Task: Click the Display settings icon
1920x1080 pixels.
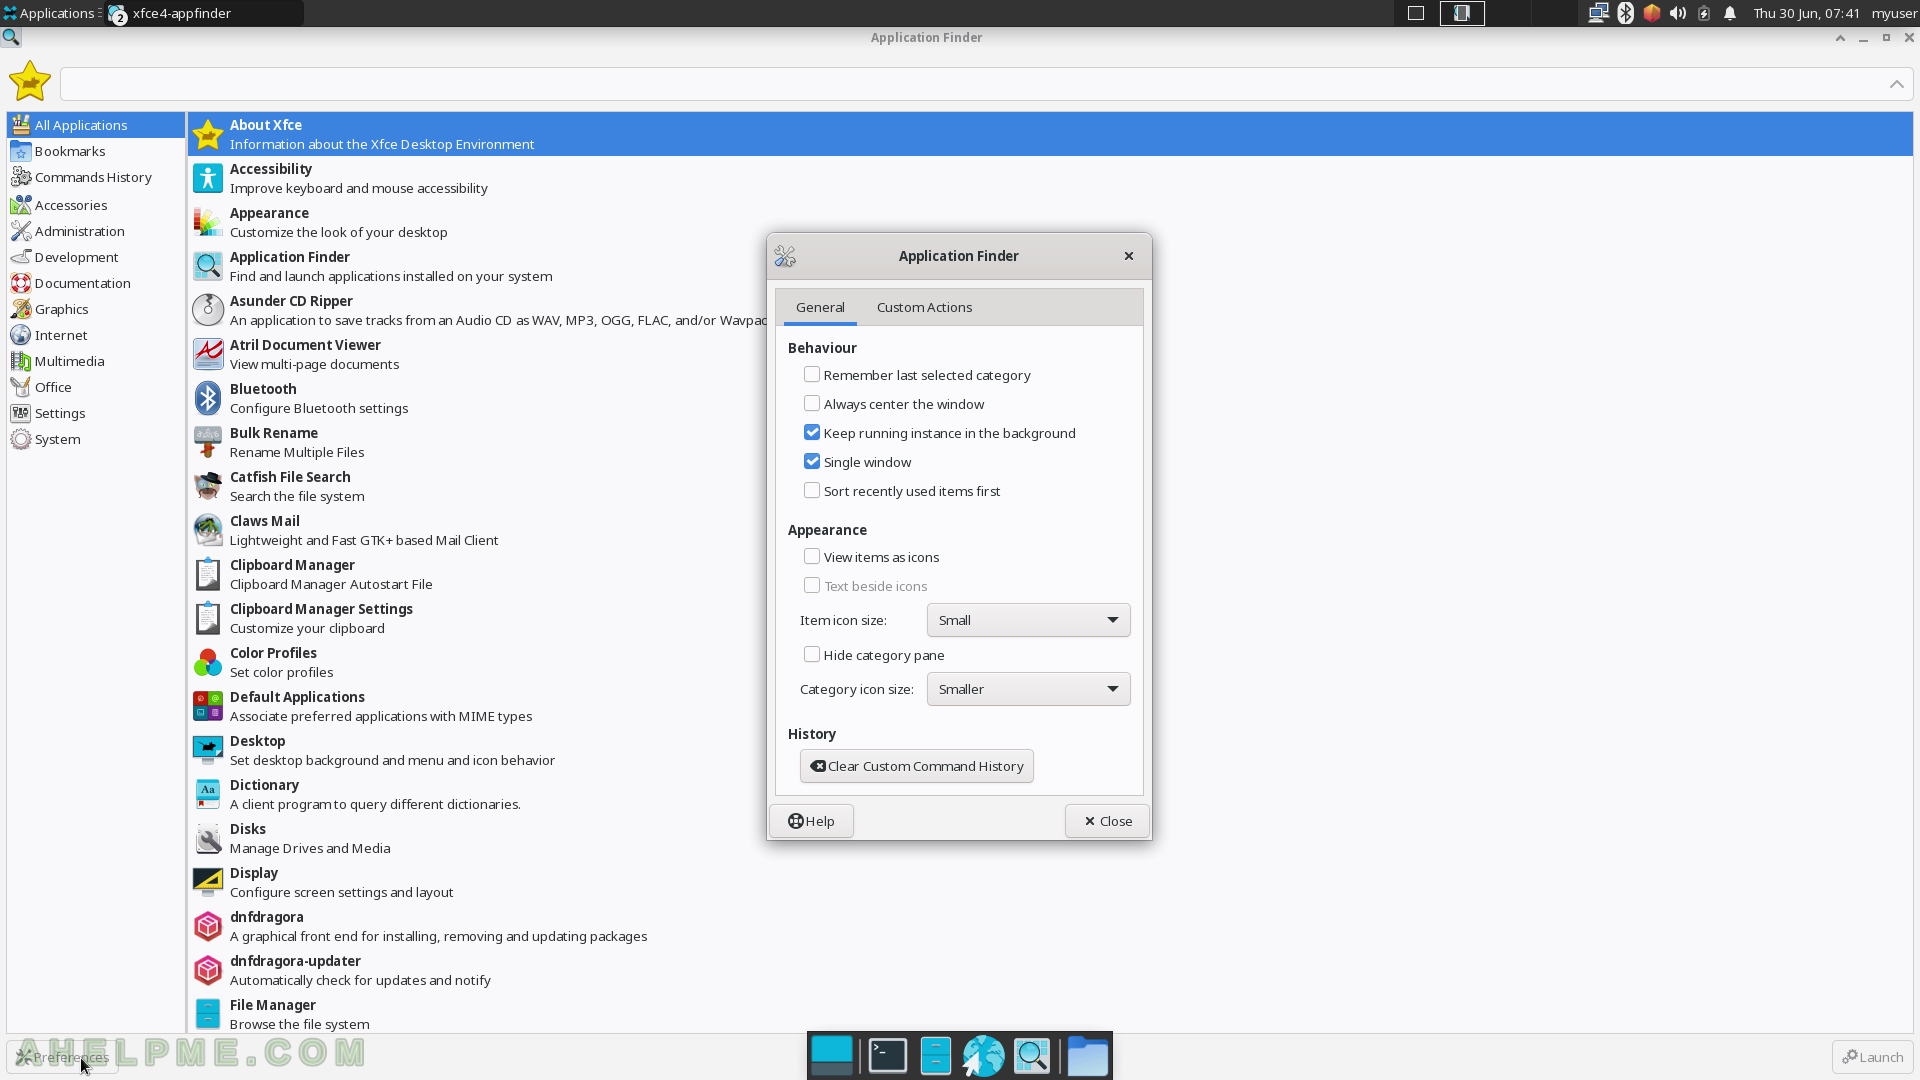Action: click(208, 882)
